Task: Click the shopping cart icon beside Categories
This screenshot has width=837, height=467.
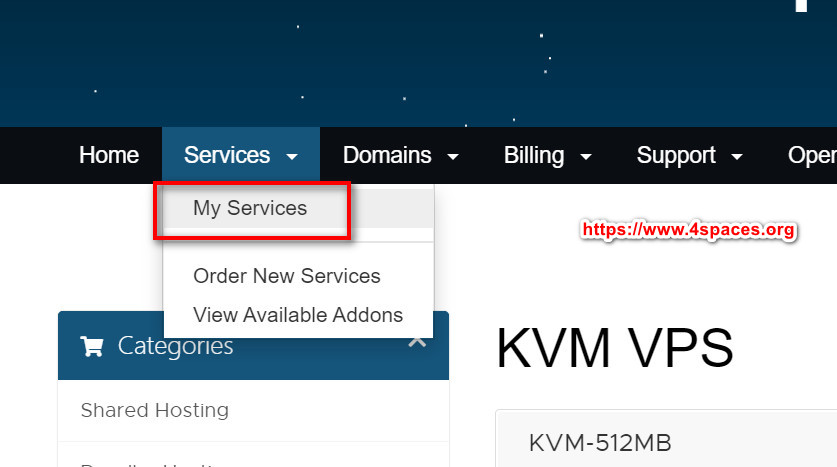Action: [92, 347]
